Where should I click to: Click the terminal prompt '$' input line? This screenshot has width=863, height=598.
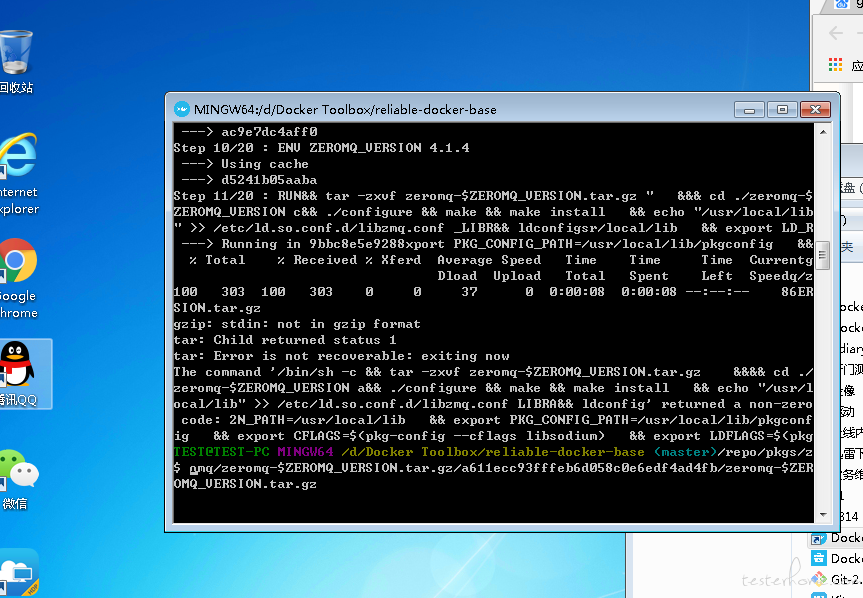click(x=493, y=468)
